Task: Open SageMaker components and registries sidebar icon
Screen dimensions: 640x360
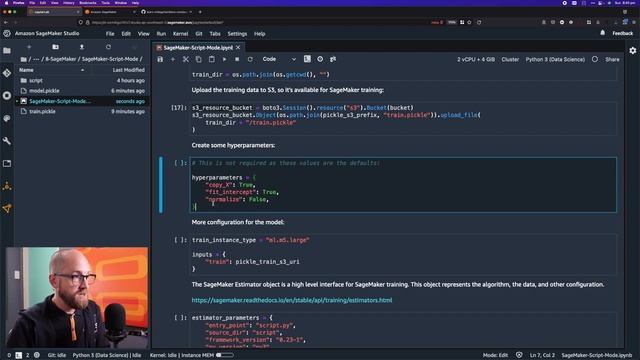Action: tap(7, 186)
